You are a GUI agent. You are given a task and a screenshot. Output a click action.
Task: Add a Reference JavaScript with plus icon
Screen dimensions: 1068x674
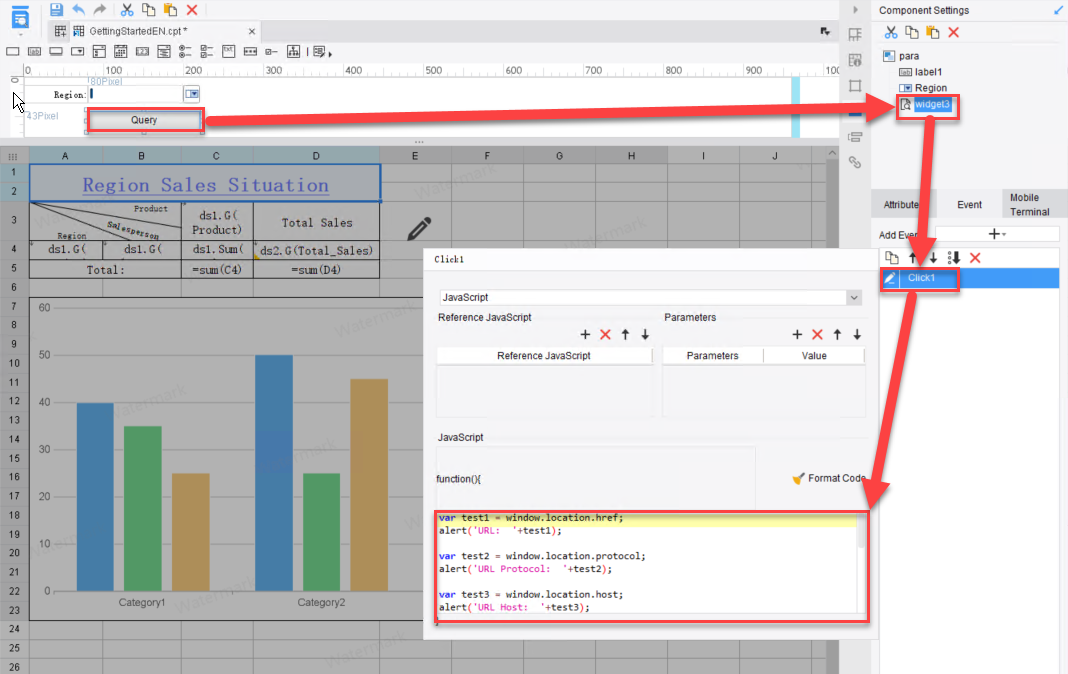pos(585,335)
